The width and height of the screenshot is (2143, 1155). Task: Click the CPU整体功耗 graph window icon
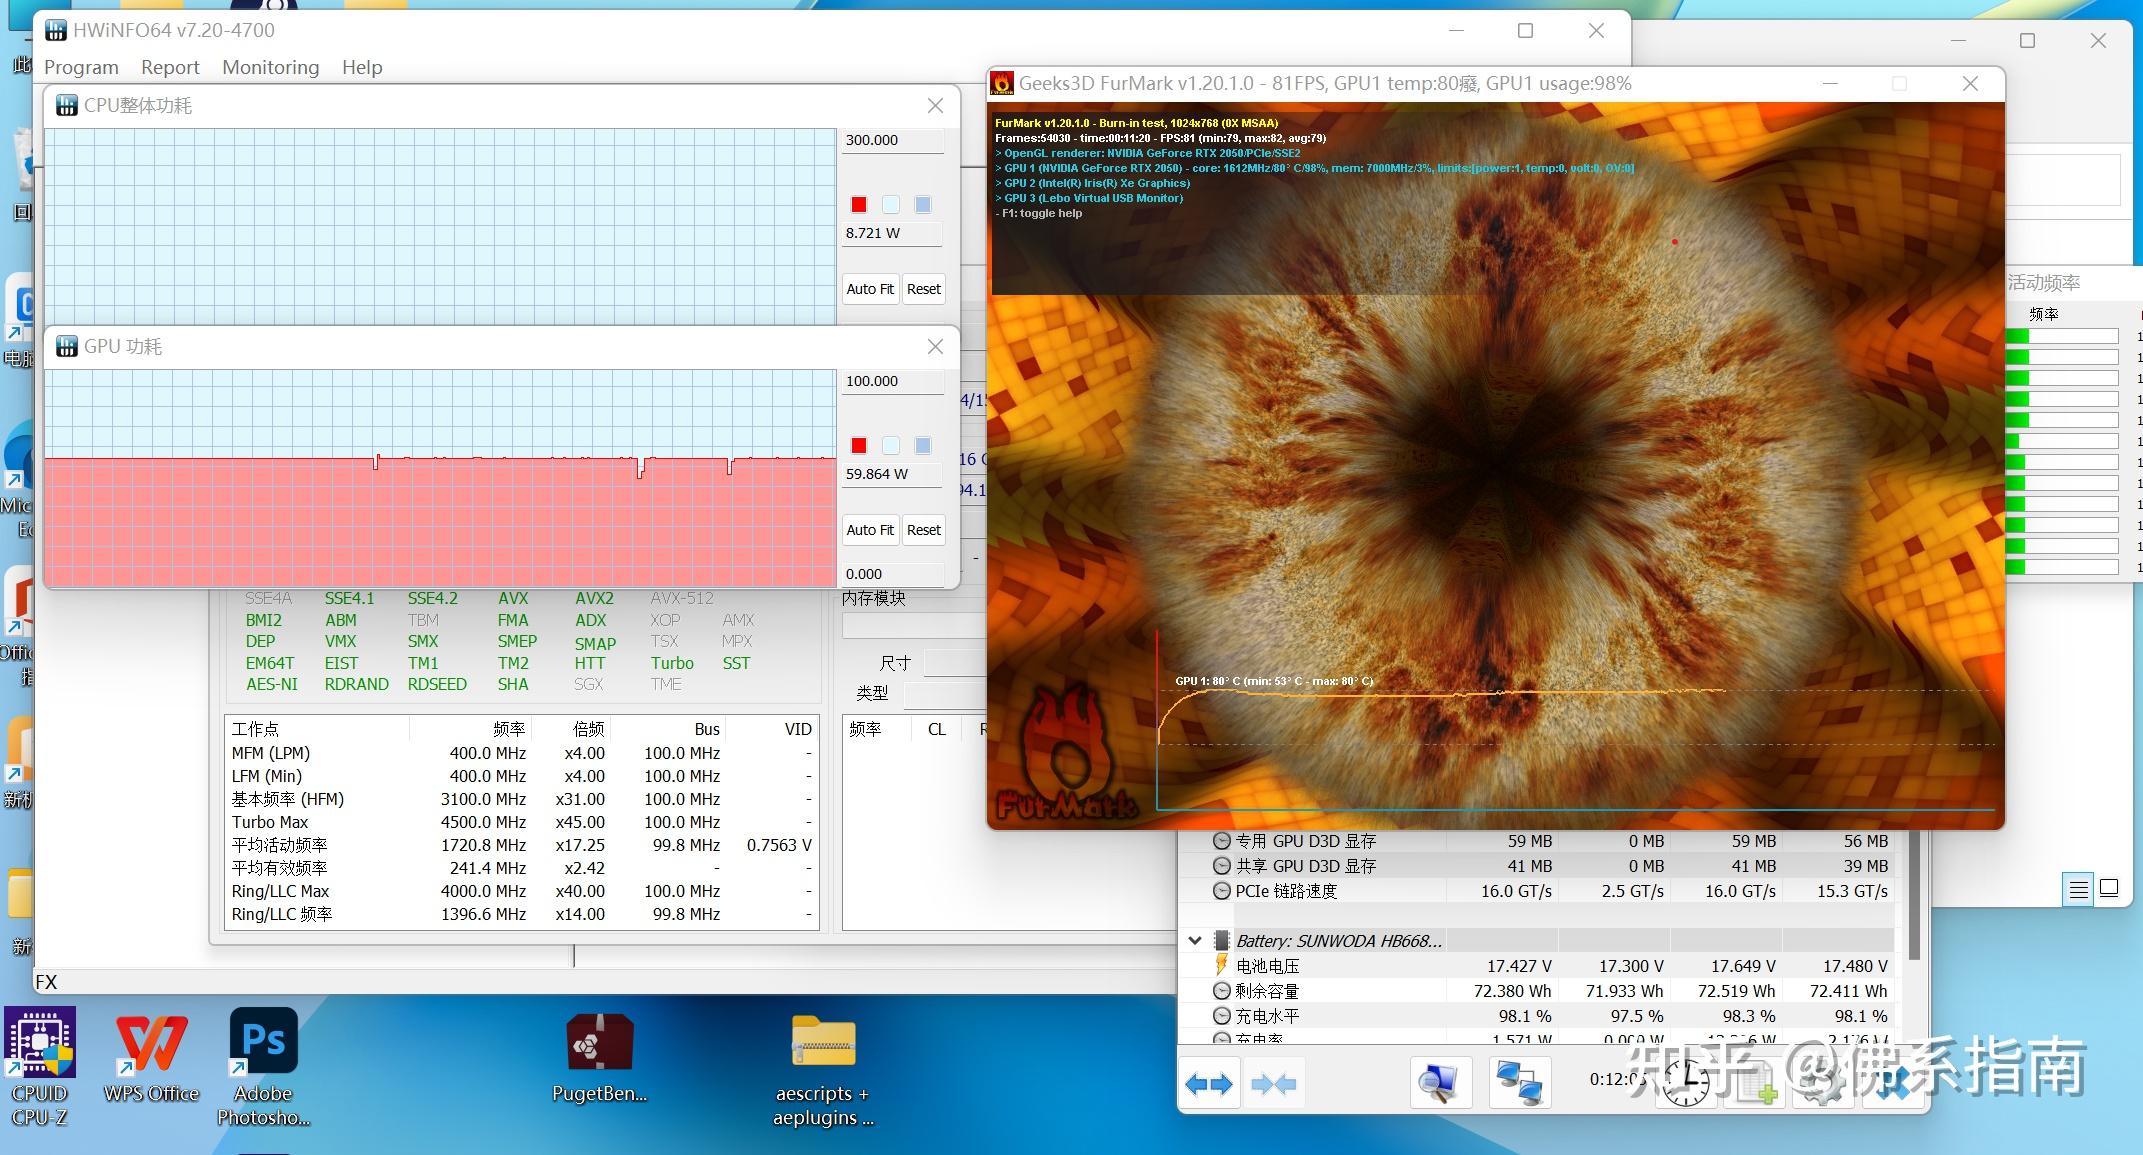(67, 105)
